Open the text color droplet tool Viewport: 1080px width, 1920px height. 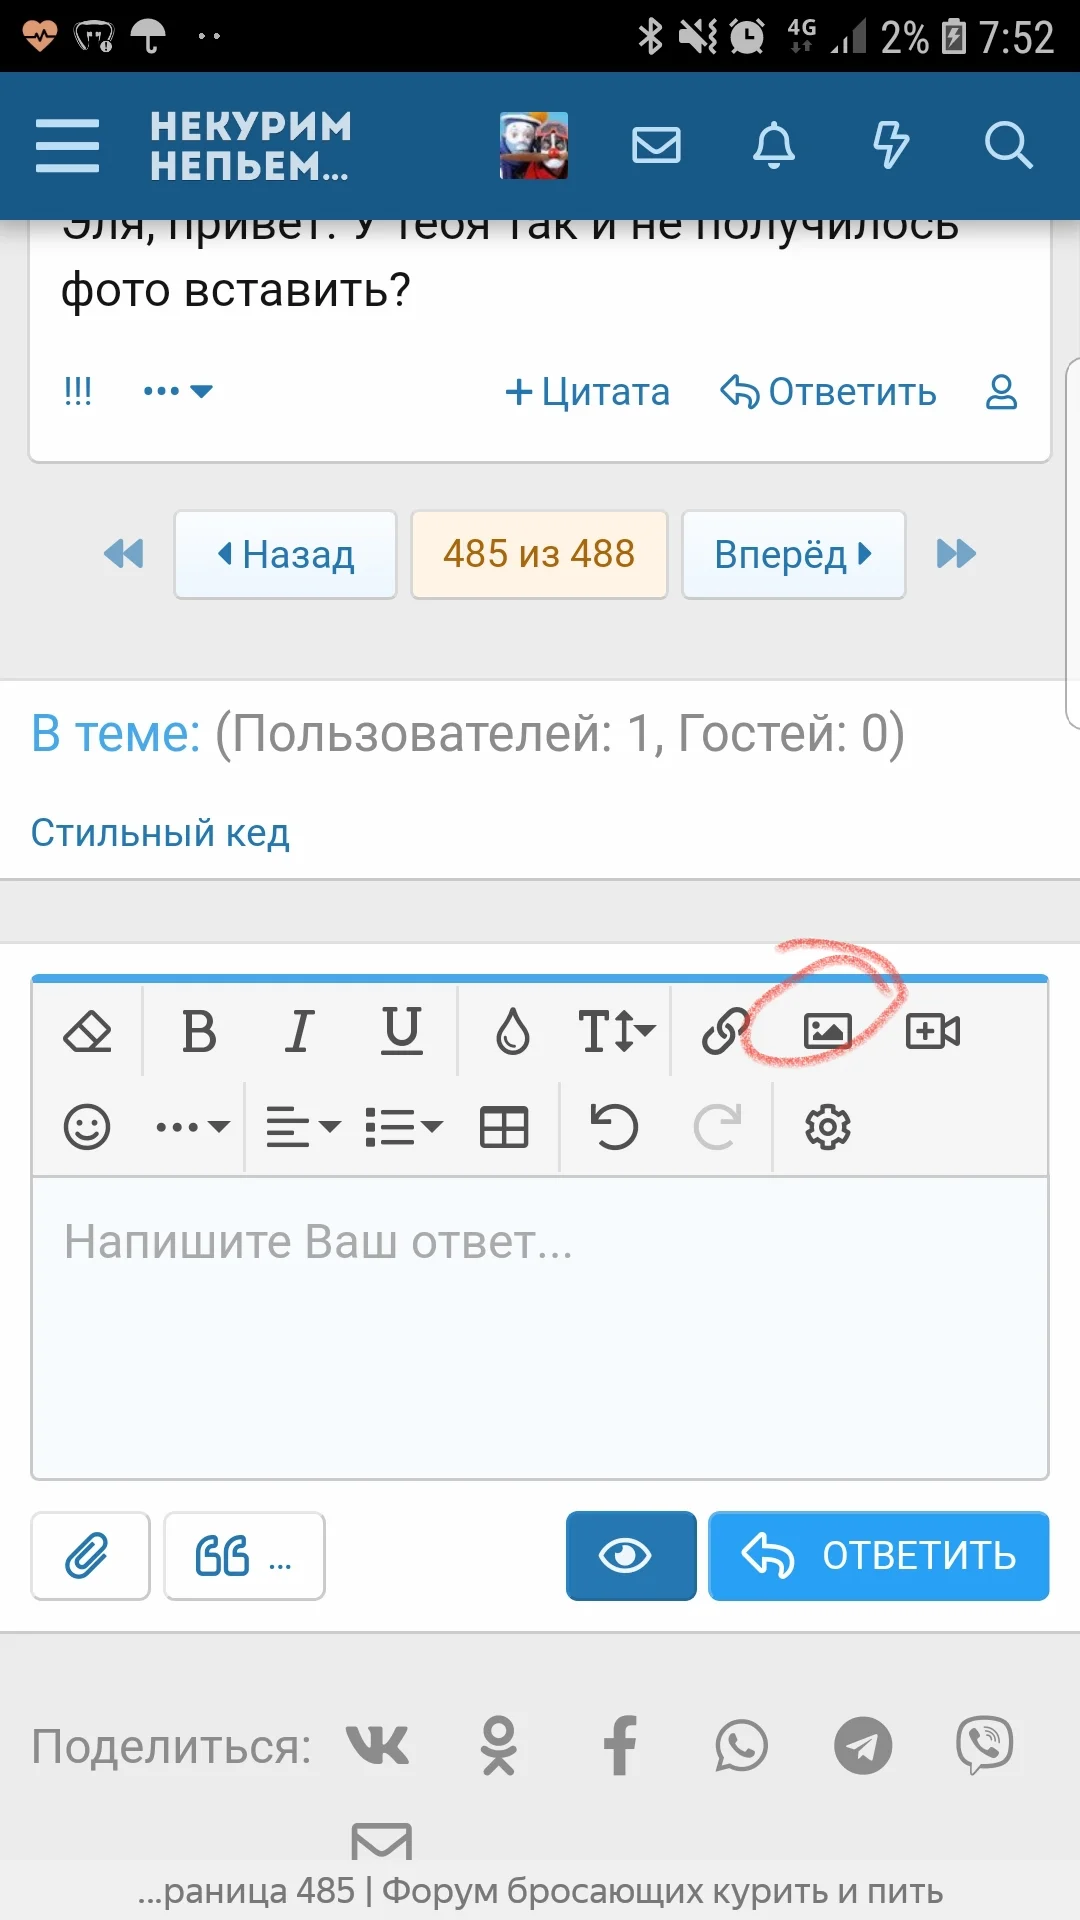coord(512,1032)
